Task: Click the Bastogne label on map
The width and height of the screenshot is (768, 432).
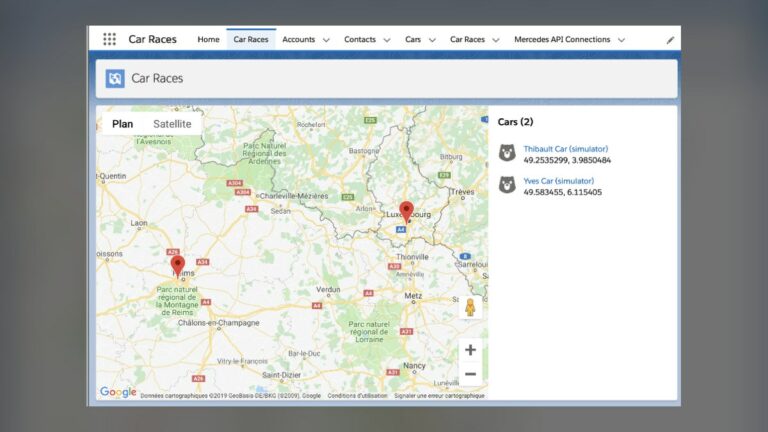Action: 363,151
